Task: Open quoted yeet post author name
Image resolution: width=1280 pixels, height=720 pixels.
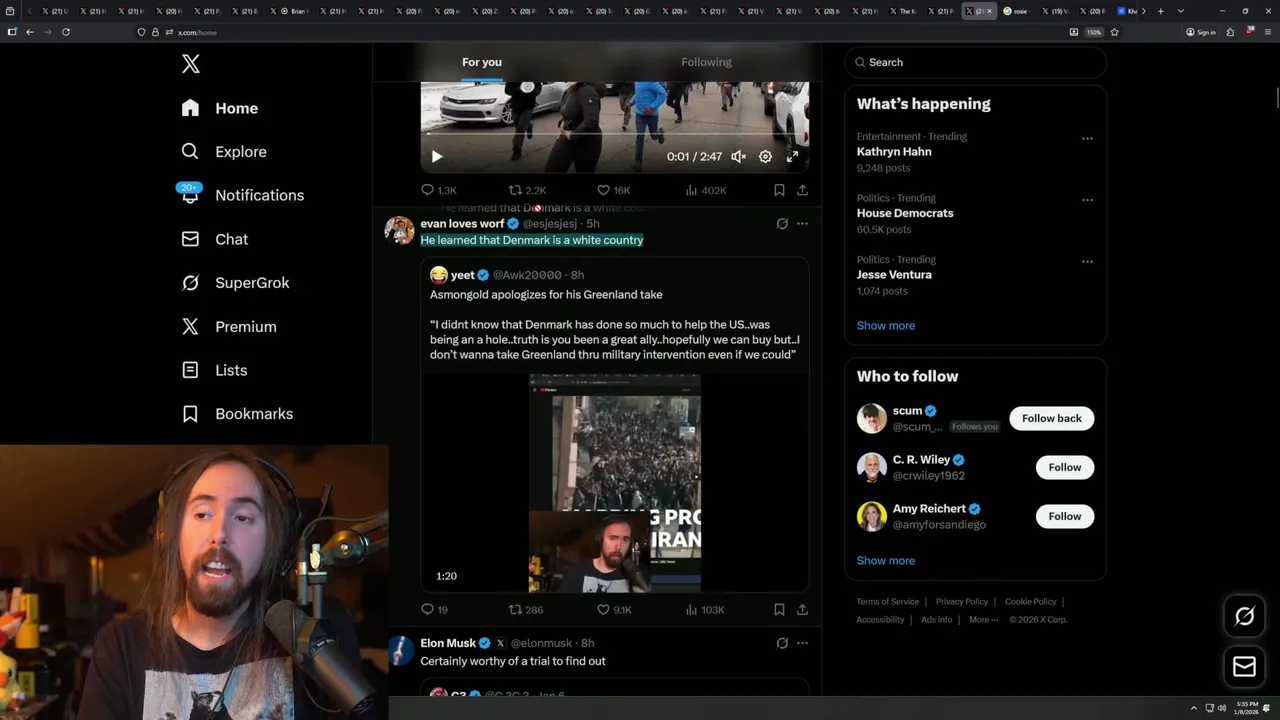Action: point(463,275)
